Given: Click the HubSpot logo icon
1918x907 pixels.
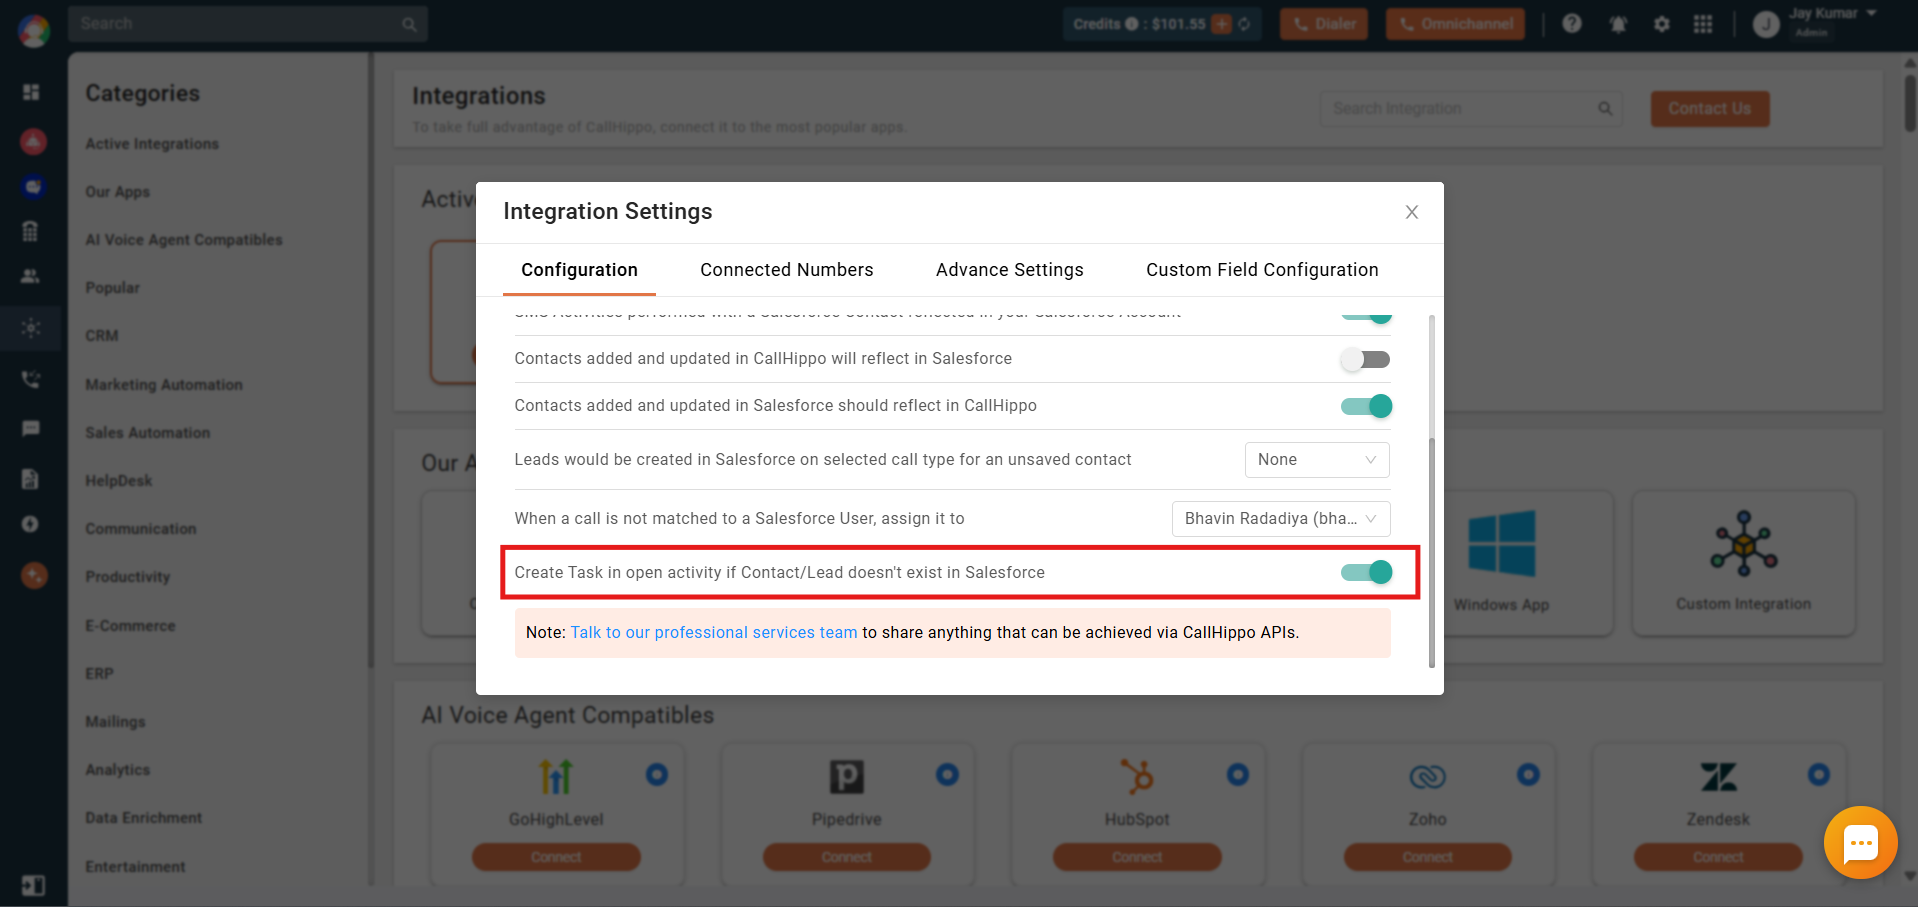Looking at the screenshot, I should (x=1137, y=776).
